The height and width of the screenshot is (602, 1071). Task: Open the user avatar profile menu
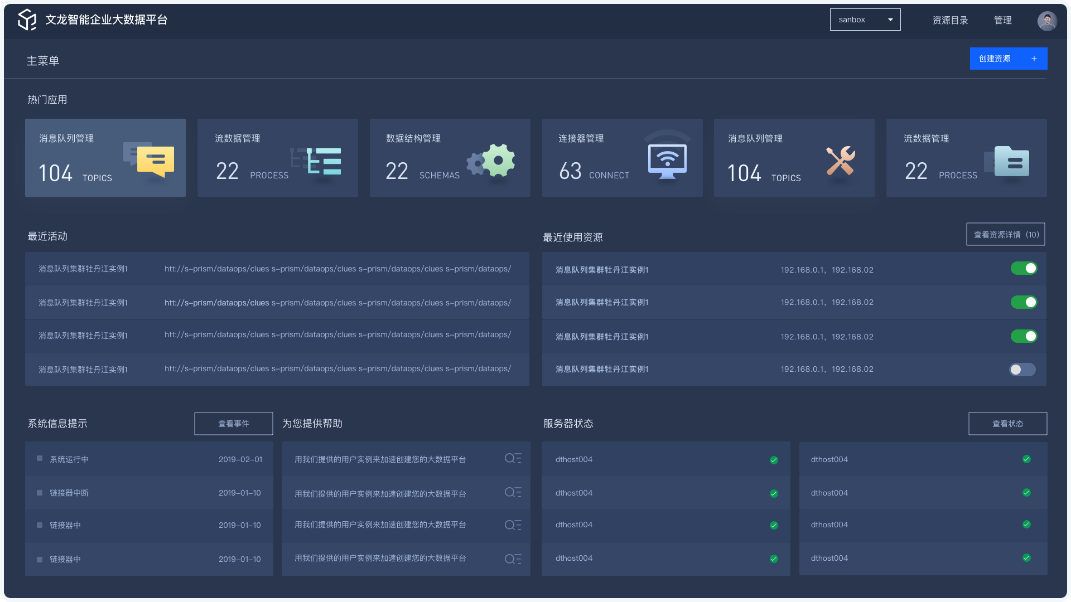[x=1046, y=20]
